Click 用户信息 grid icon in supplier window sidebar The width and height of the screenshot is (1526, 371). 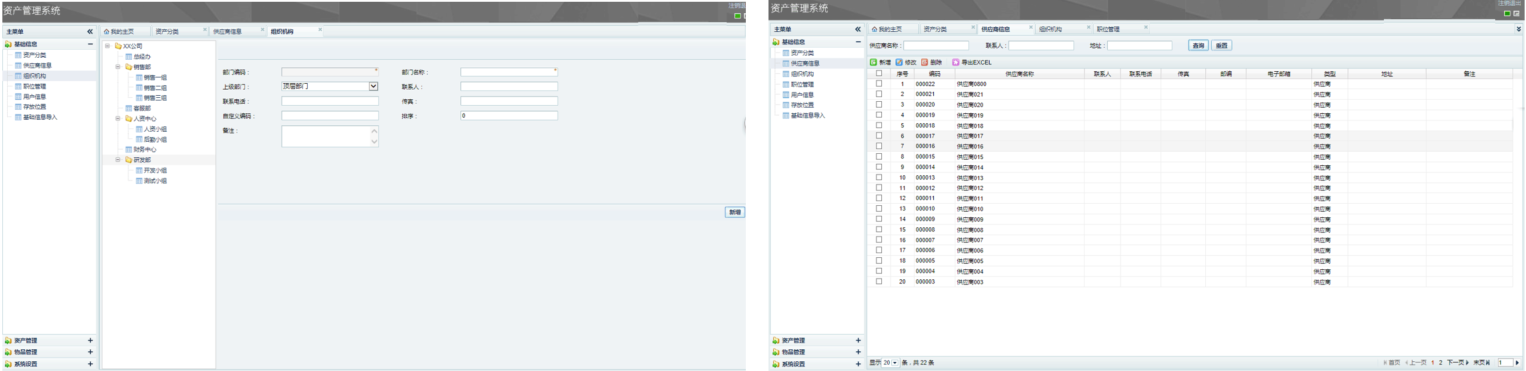point(786,94)
